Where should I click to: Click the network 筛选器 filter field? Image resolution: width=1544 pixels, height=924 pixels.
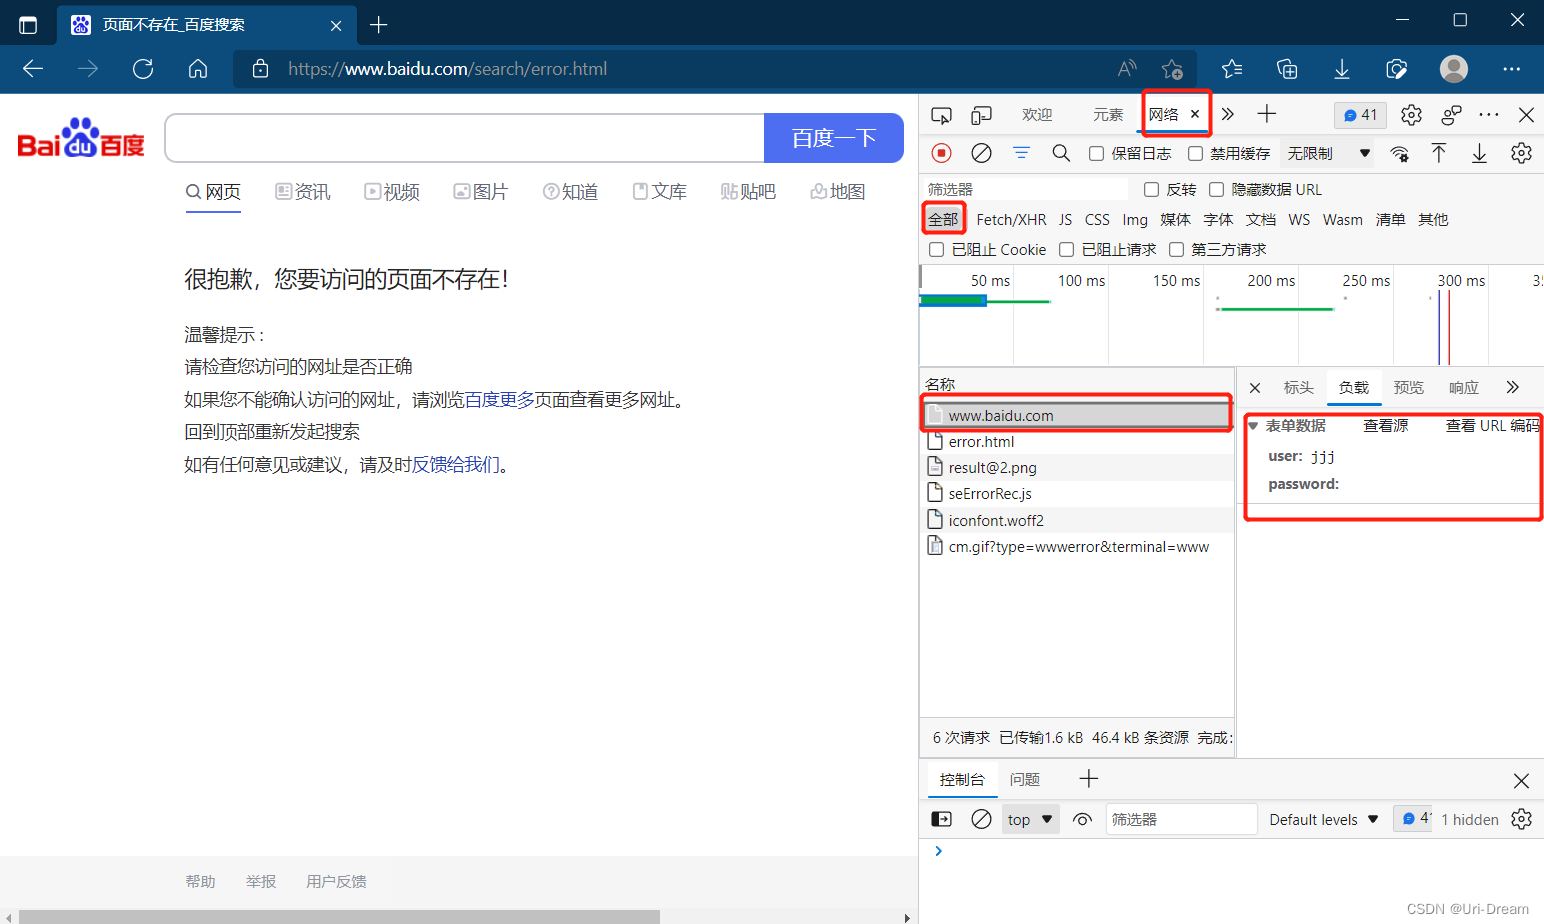pyautogui.click(x=1028, y=189)
